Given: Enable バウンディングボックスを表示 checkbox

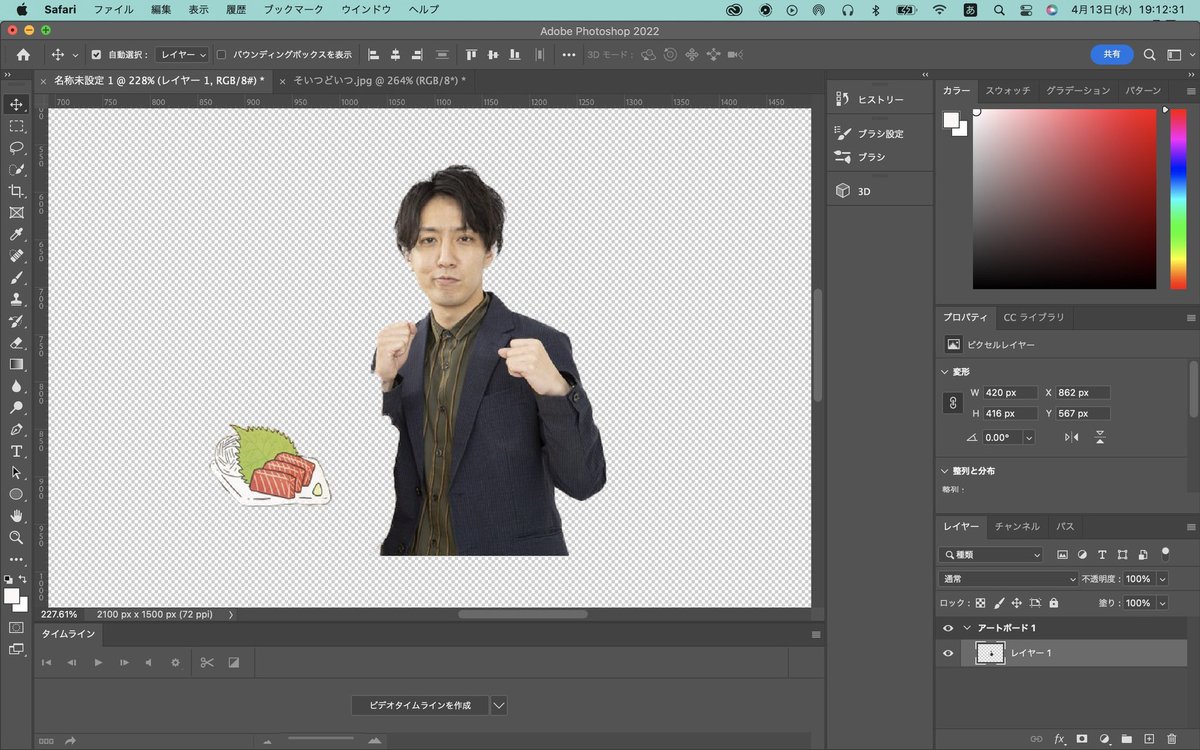Looking at the screenshot, I should pos(222,55).
